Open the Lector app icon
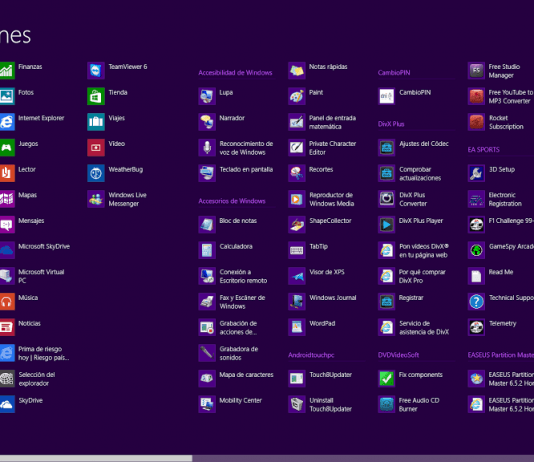Image resolution: width=534 pixels, height=462 pixels. (x=7, y=173)
